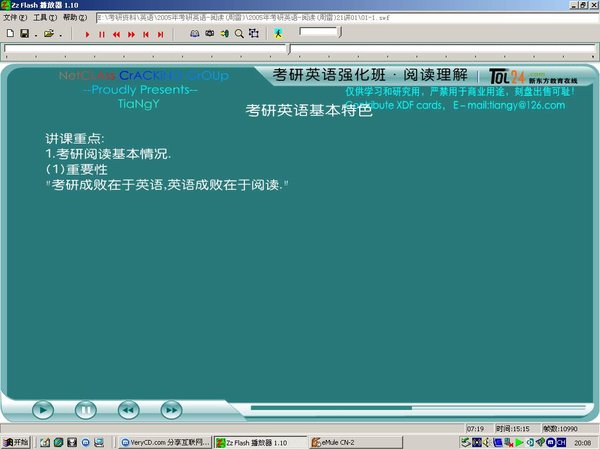Viewport: 600px width, 450px height.
Task: Click the red Pause toolbar button
Action: 102,34
